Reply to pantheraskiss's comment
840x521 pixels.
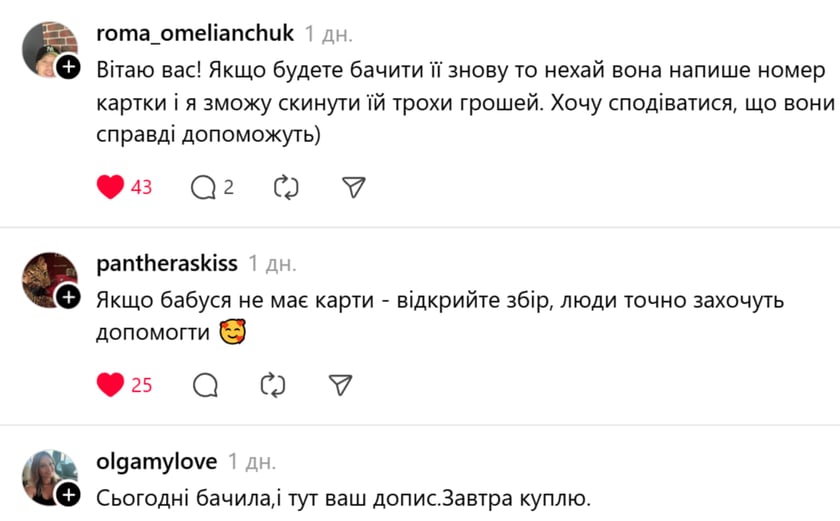204,384
